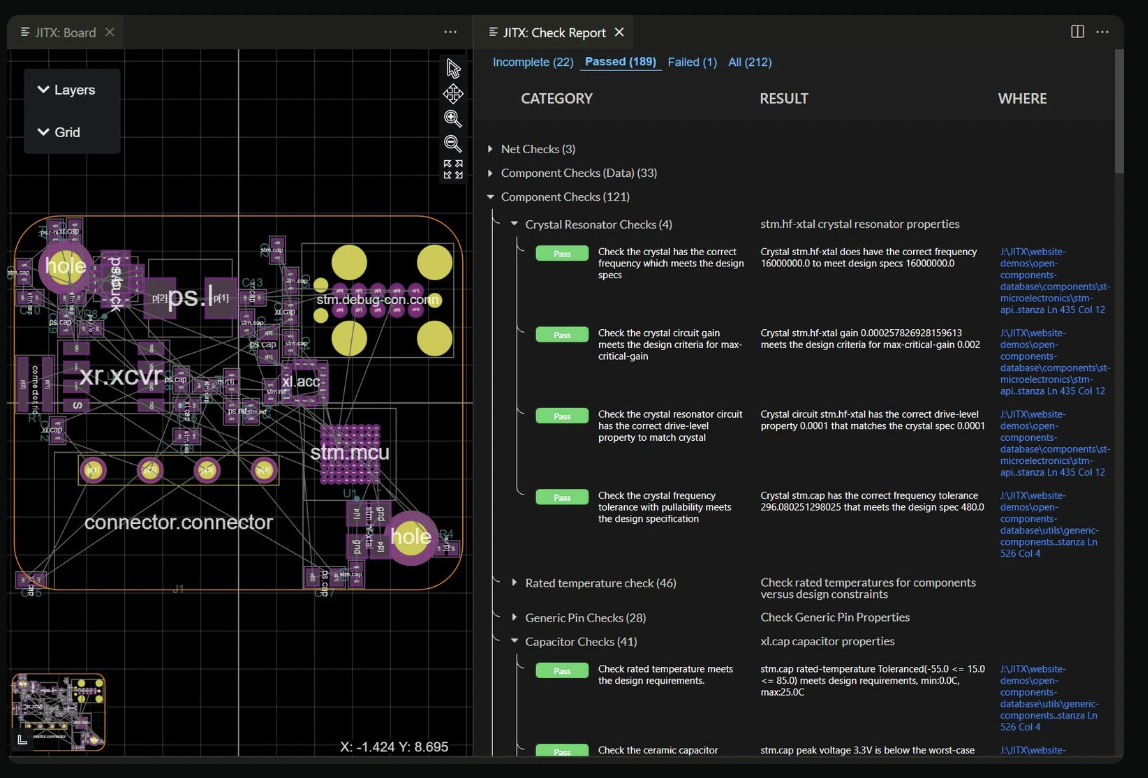Click the zoom out magnifier

[453, 144]
